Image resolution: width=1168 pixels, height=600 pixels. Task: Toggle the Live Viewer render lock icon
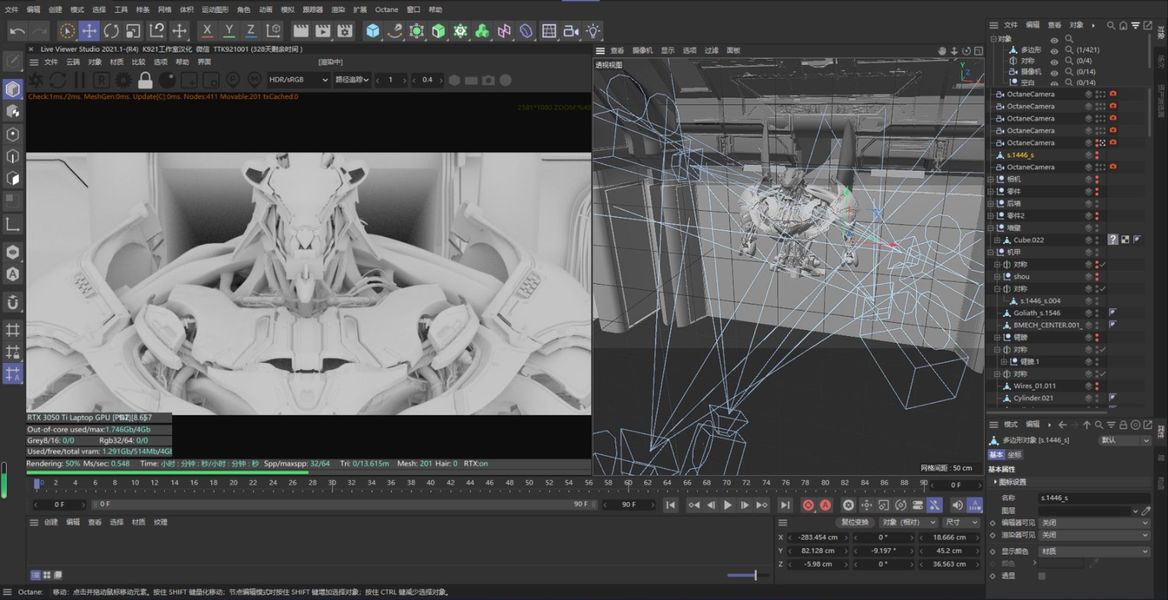145,80
